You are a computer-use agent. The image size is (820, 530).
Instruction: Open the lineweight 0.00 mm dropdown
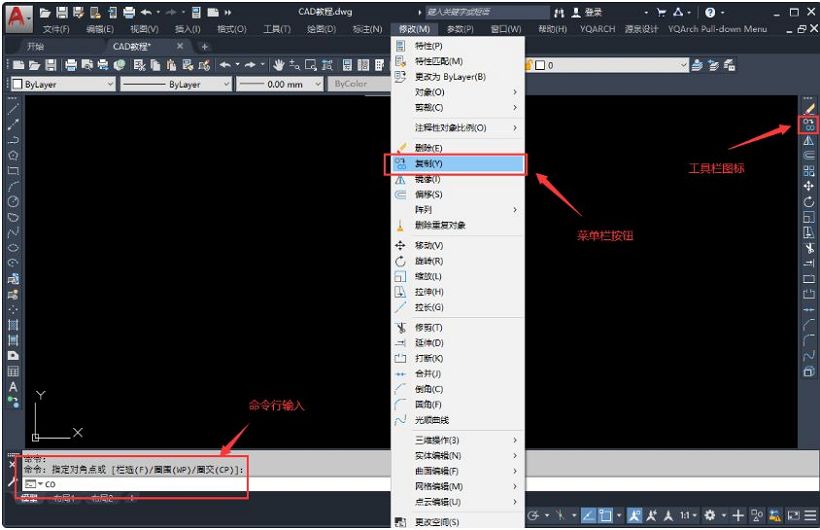pyautogui.click(x=279, y=84)
